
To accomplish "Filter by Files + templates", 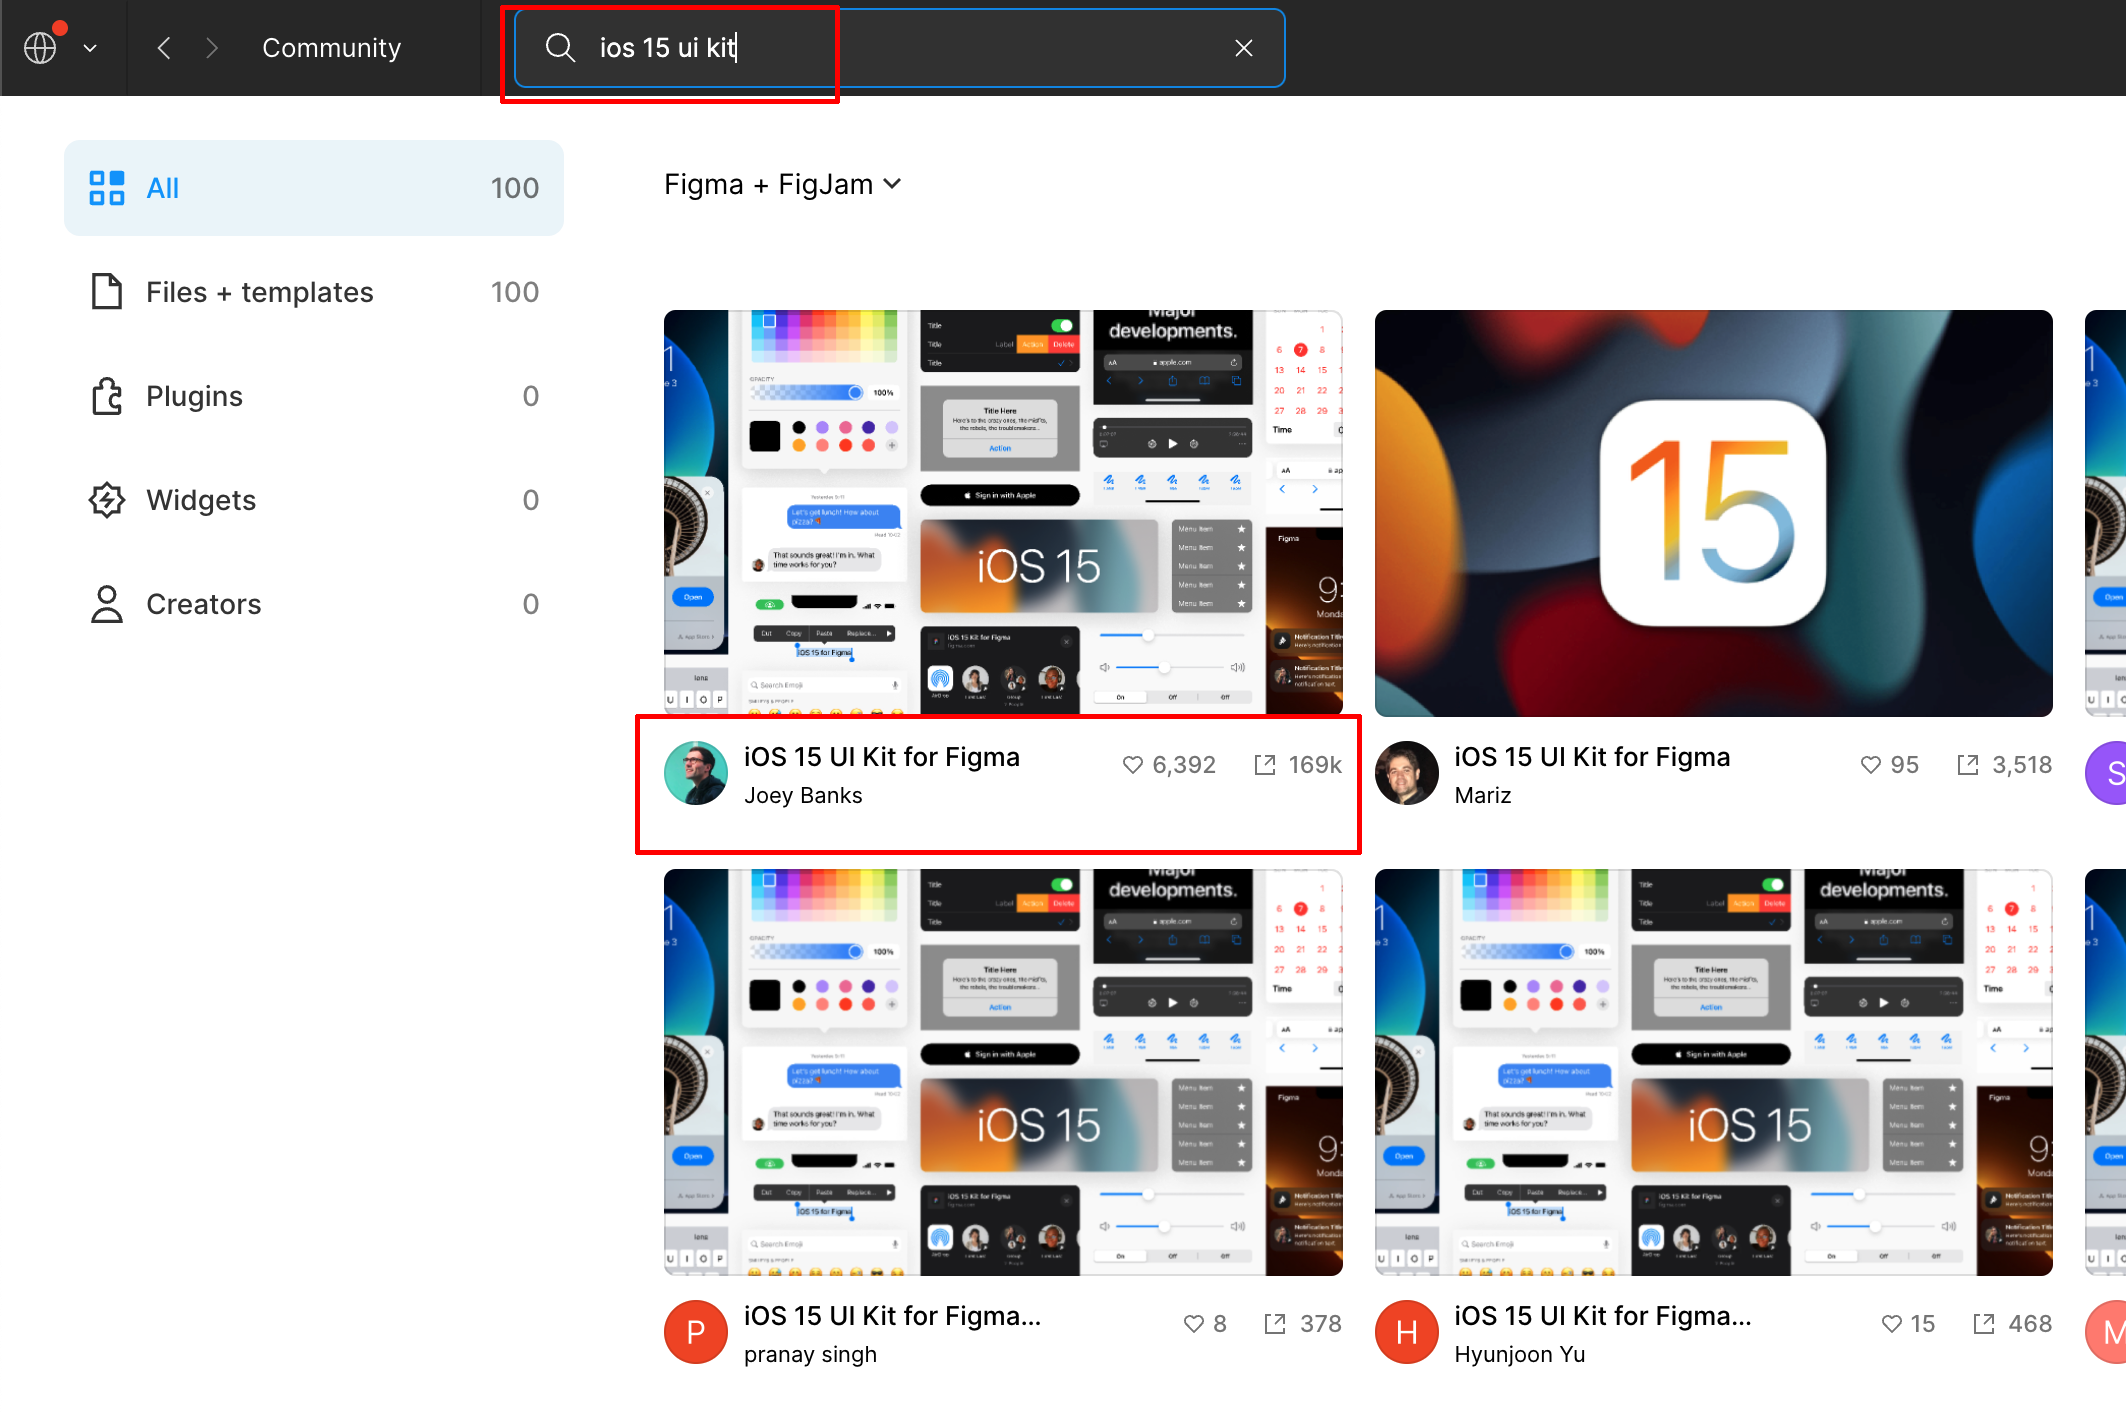I will click(313, 292).
